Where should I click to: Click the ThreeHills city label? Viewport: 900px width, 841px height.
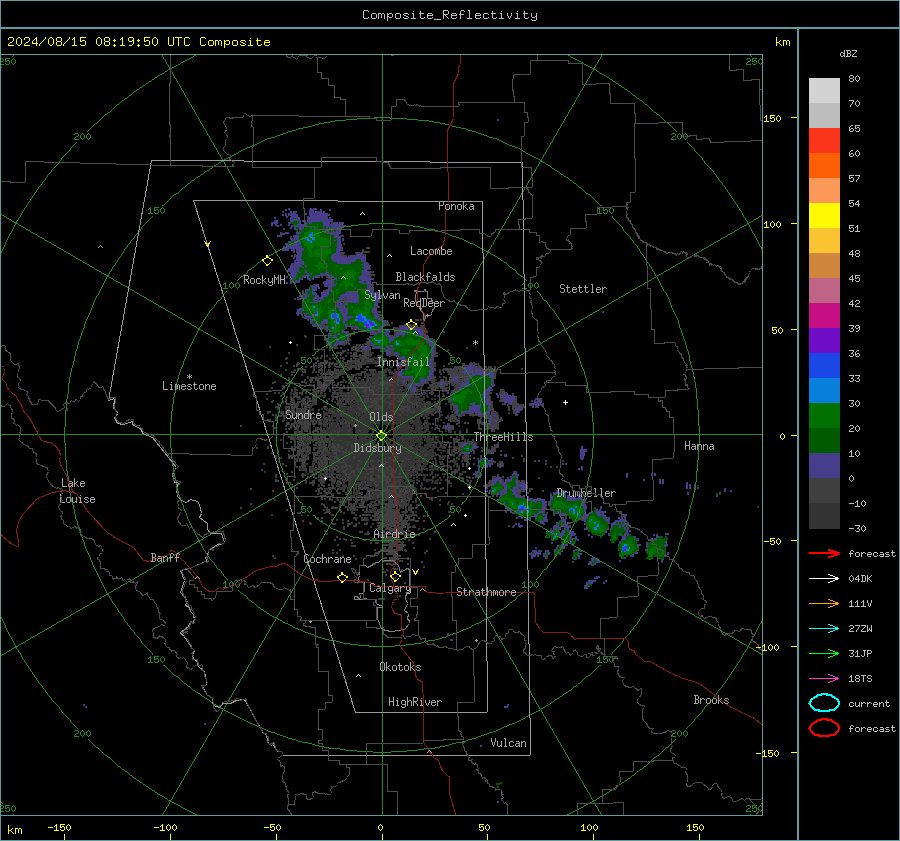coord(503,437)
